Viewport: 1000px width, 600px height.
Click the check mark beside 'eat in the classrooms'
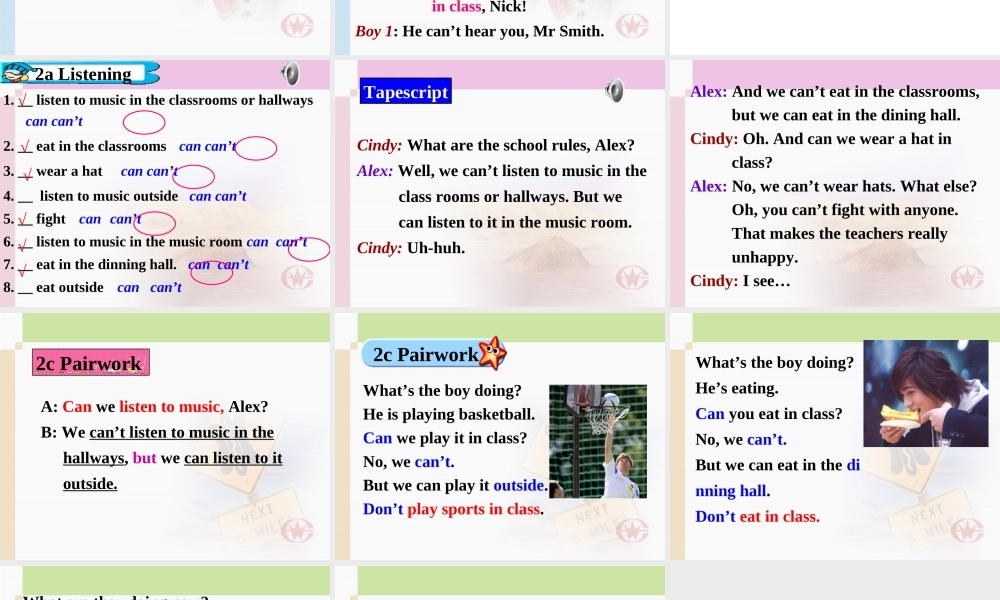coord(24,147)
